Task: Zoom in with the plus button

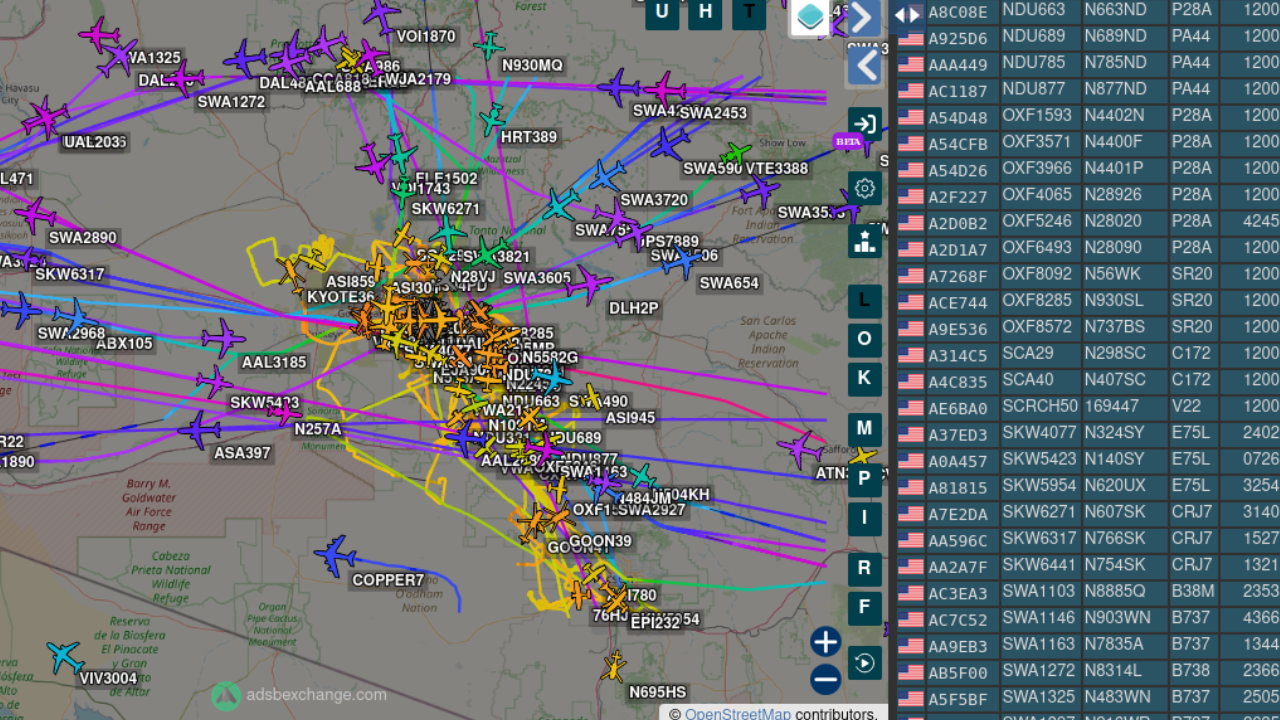Action: click(x=825, y=641)
